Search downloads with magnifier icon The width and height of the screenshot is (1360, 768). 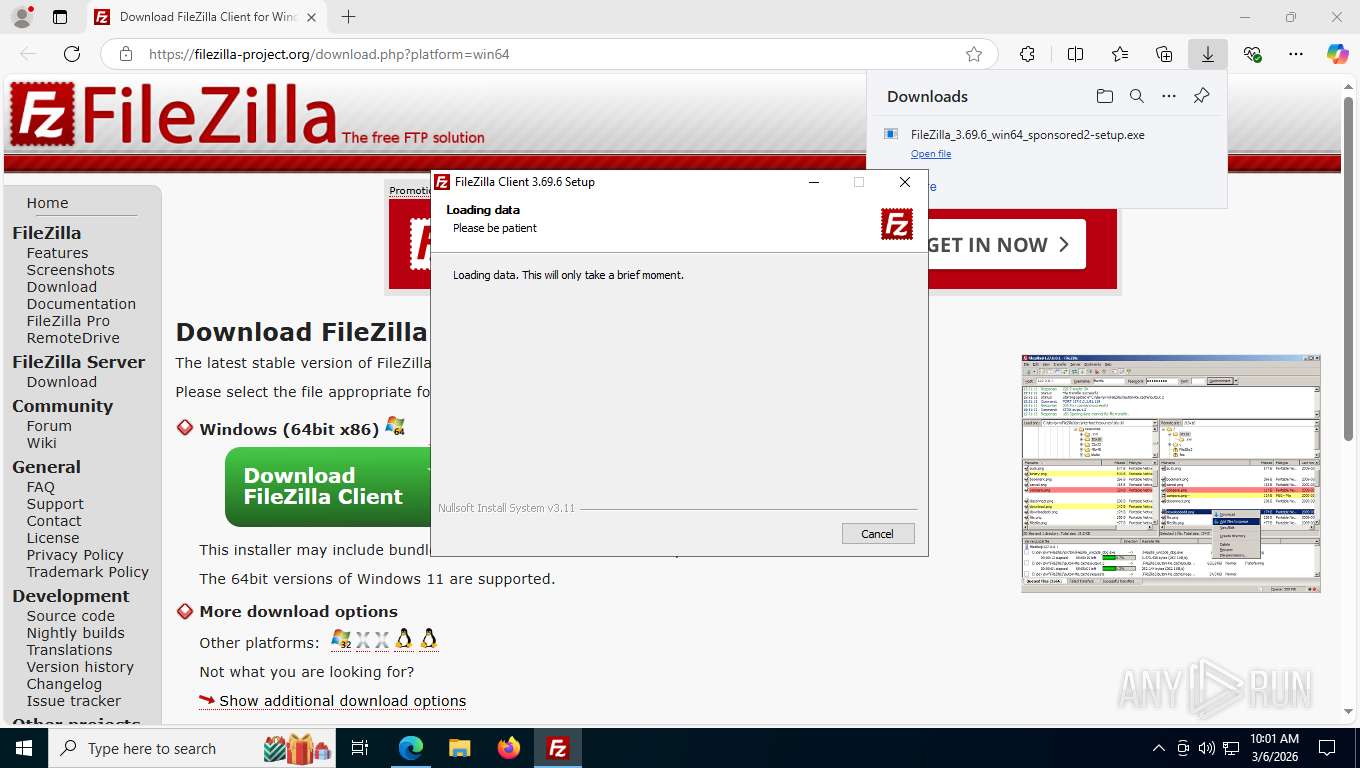1137,96
